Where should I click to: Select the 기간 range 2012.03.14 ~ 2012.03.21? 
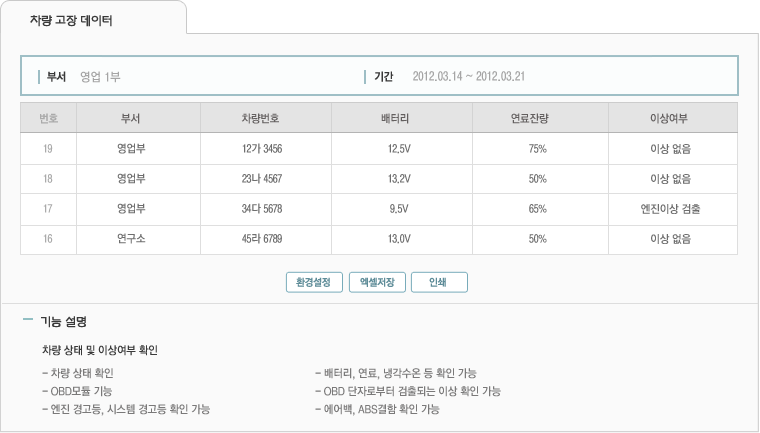pyautogui.click(x=469, y=77)
